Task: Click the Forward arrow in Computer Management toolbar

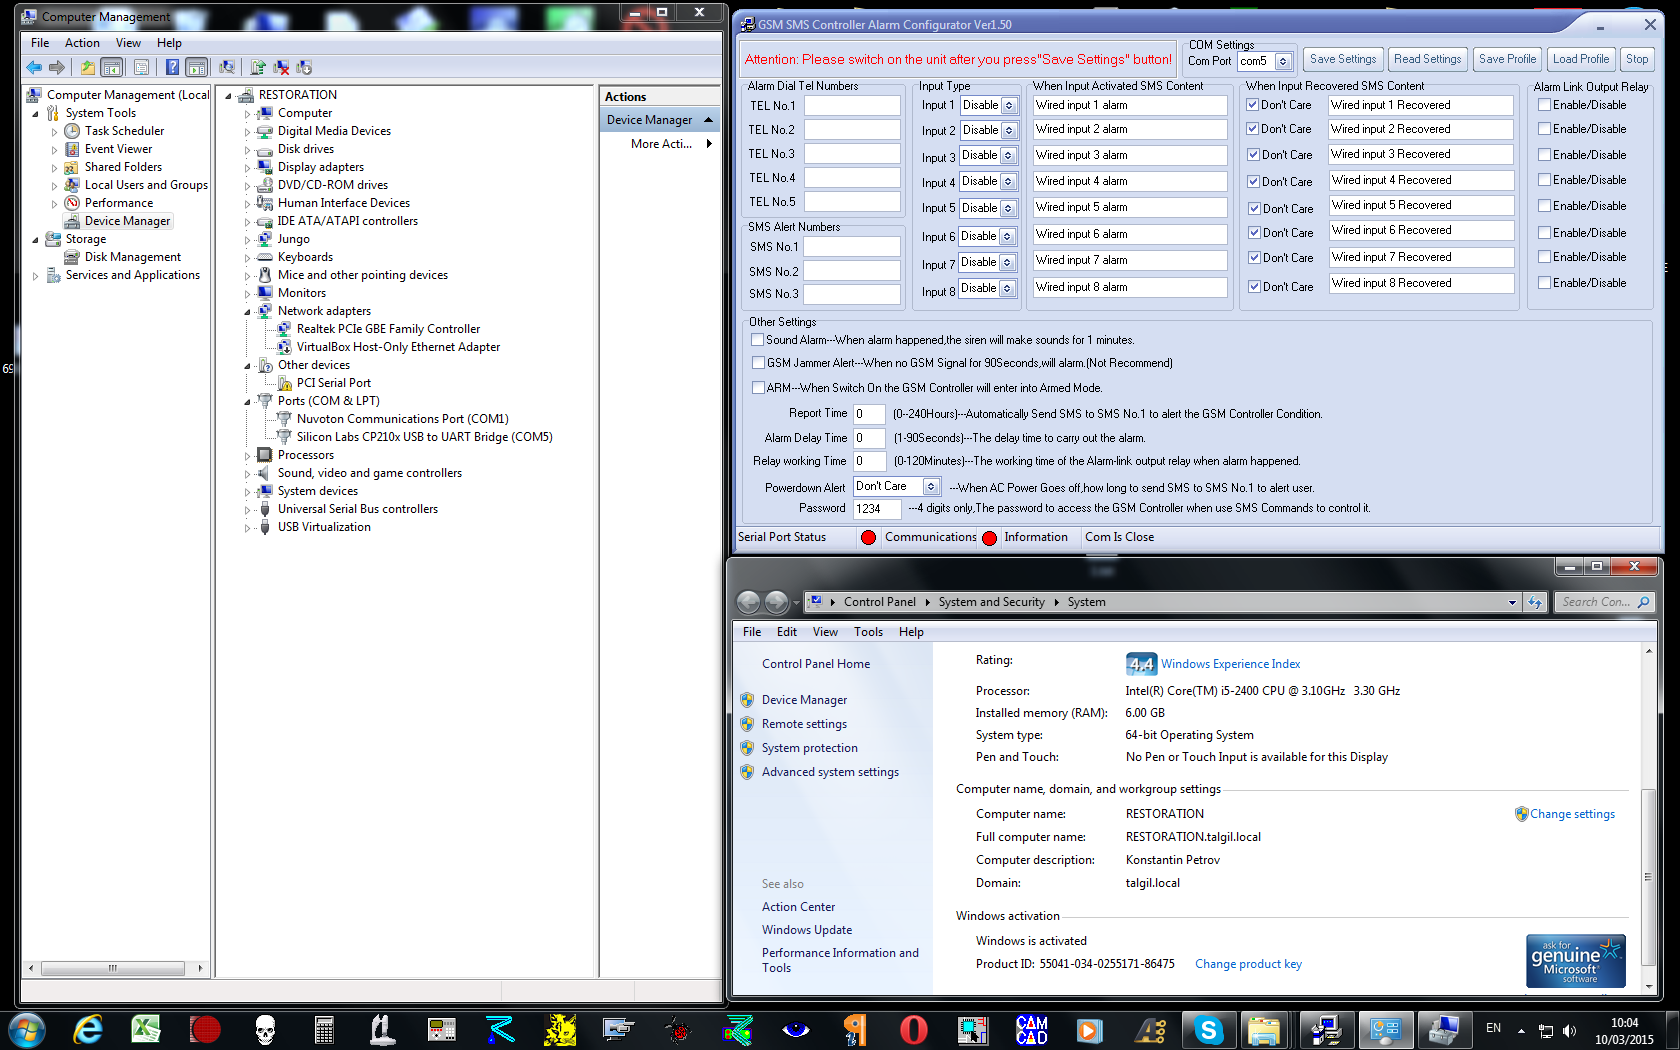Action: (57, 67)
